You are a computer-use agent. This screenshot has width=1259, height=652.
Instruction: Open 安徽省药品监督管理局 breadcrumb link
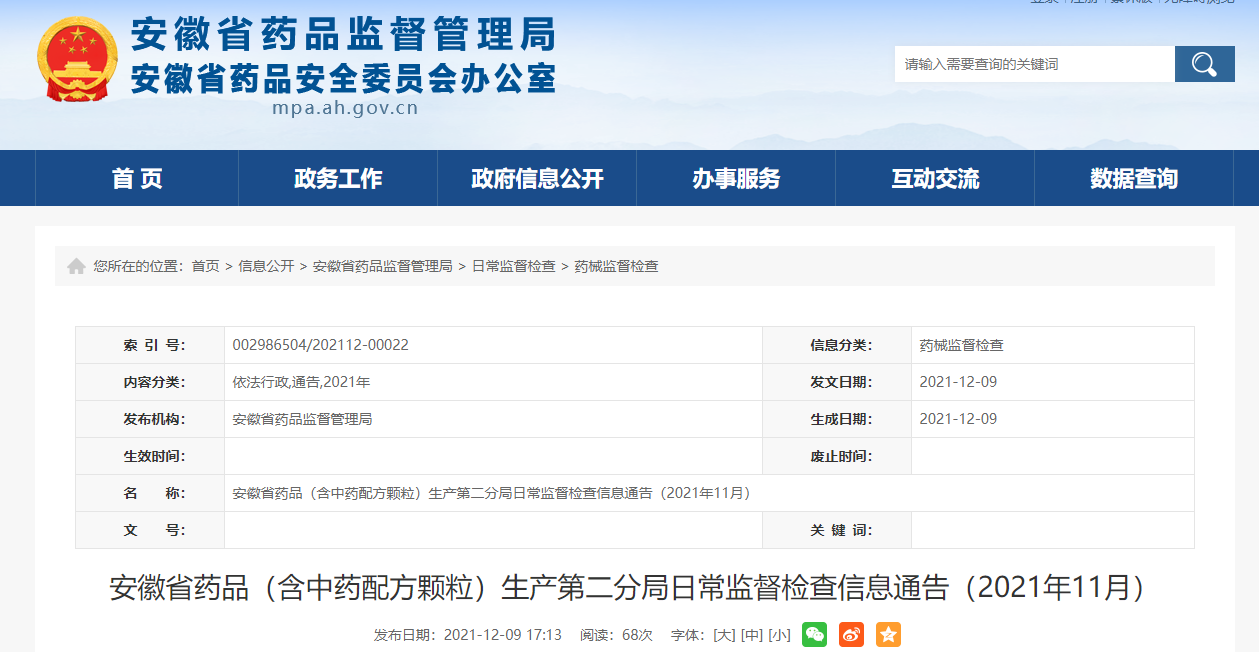pyautogui.click(x=383, y=266)
